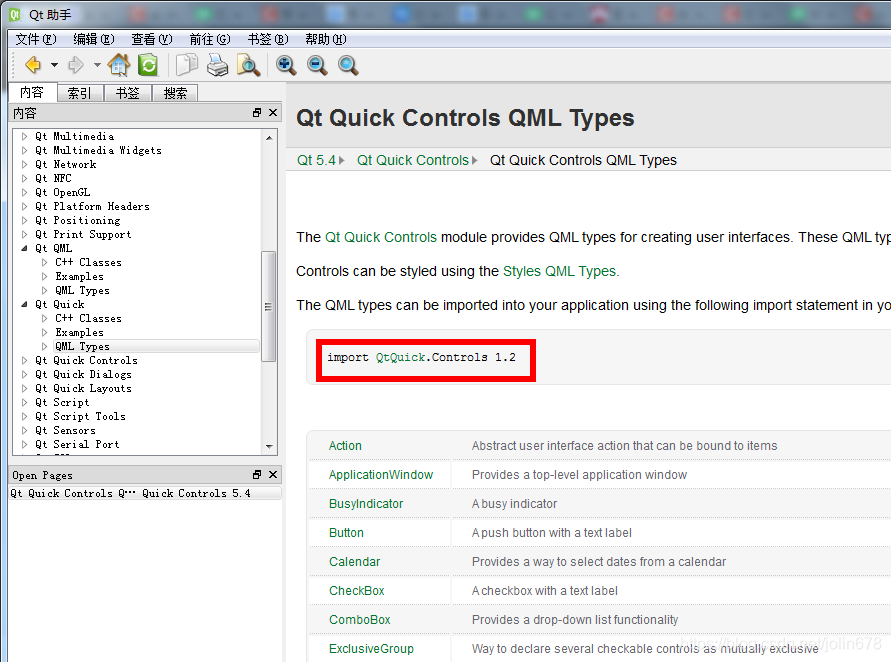891x662 pixels.
Task: Undock the 内容 panel with its float icon
Action: tap(257, 113)
